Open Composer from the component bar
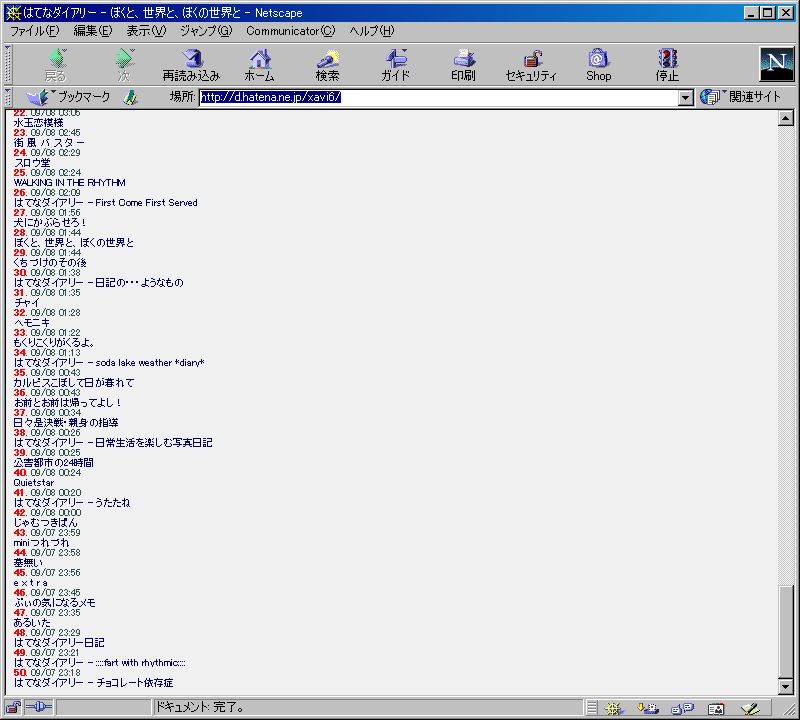This screenshot has width=800, height=720. point(750,708)
